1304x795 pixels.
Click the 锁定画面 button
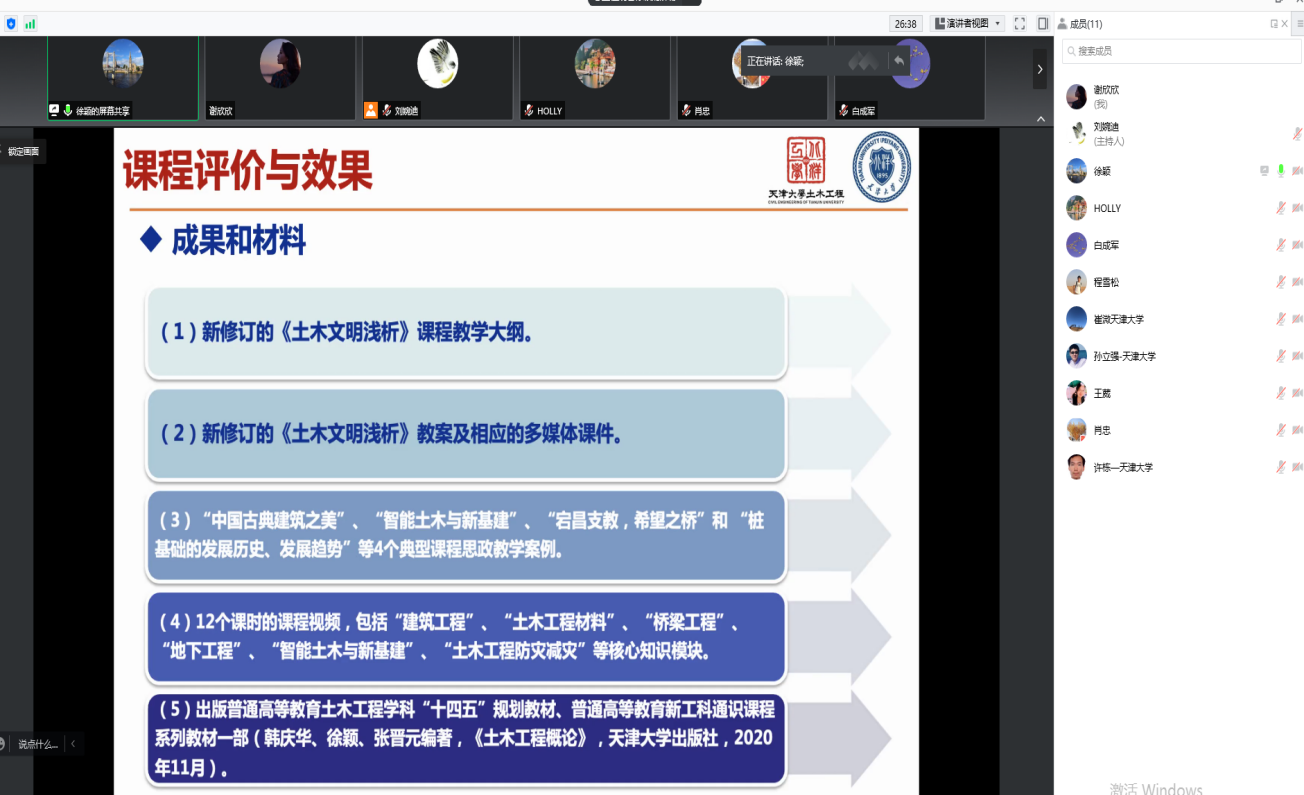pos(23,151)
